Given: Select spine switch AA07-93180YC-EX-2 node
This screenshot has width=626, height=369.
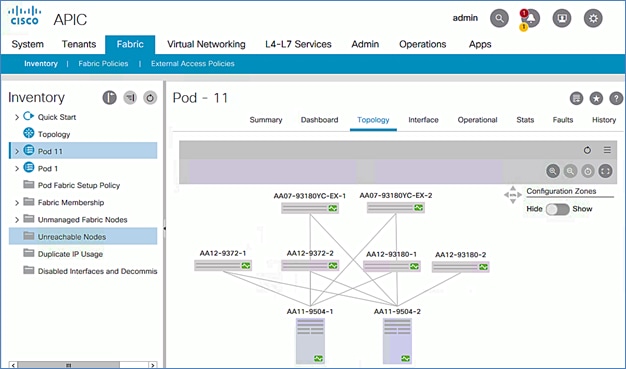Looking at the screenshot, I should coord(396,208).
